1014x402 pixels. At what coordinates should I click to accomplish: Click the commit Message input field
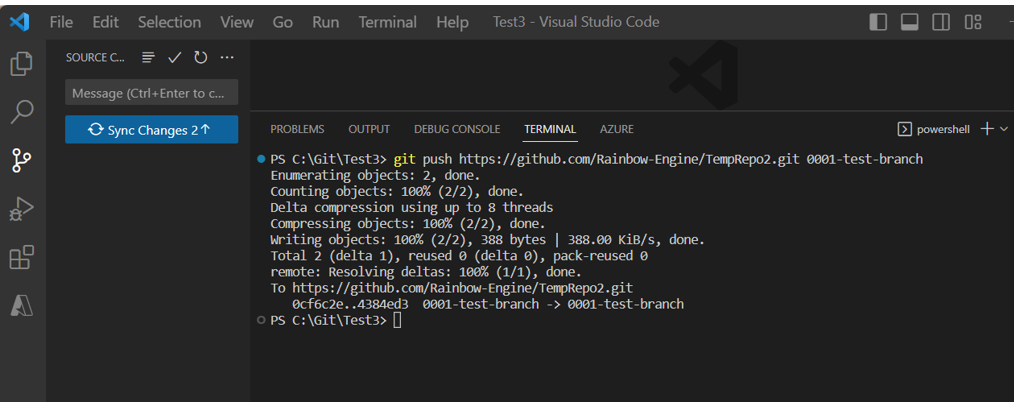(151, 92)
